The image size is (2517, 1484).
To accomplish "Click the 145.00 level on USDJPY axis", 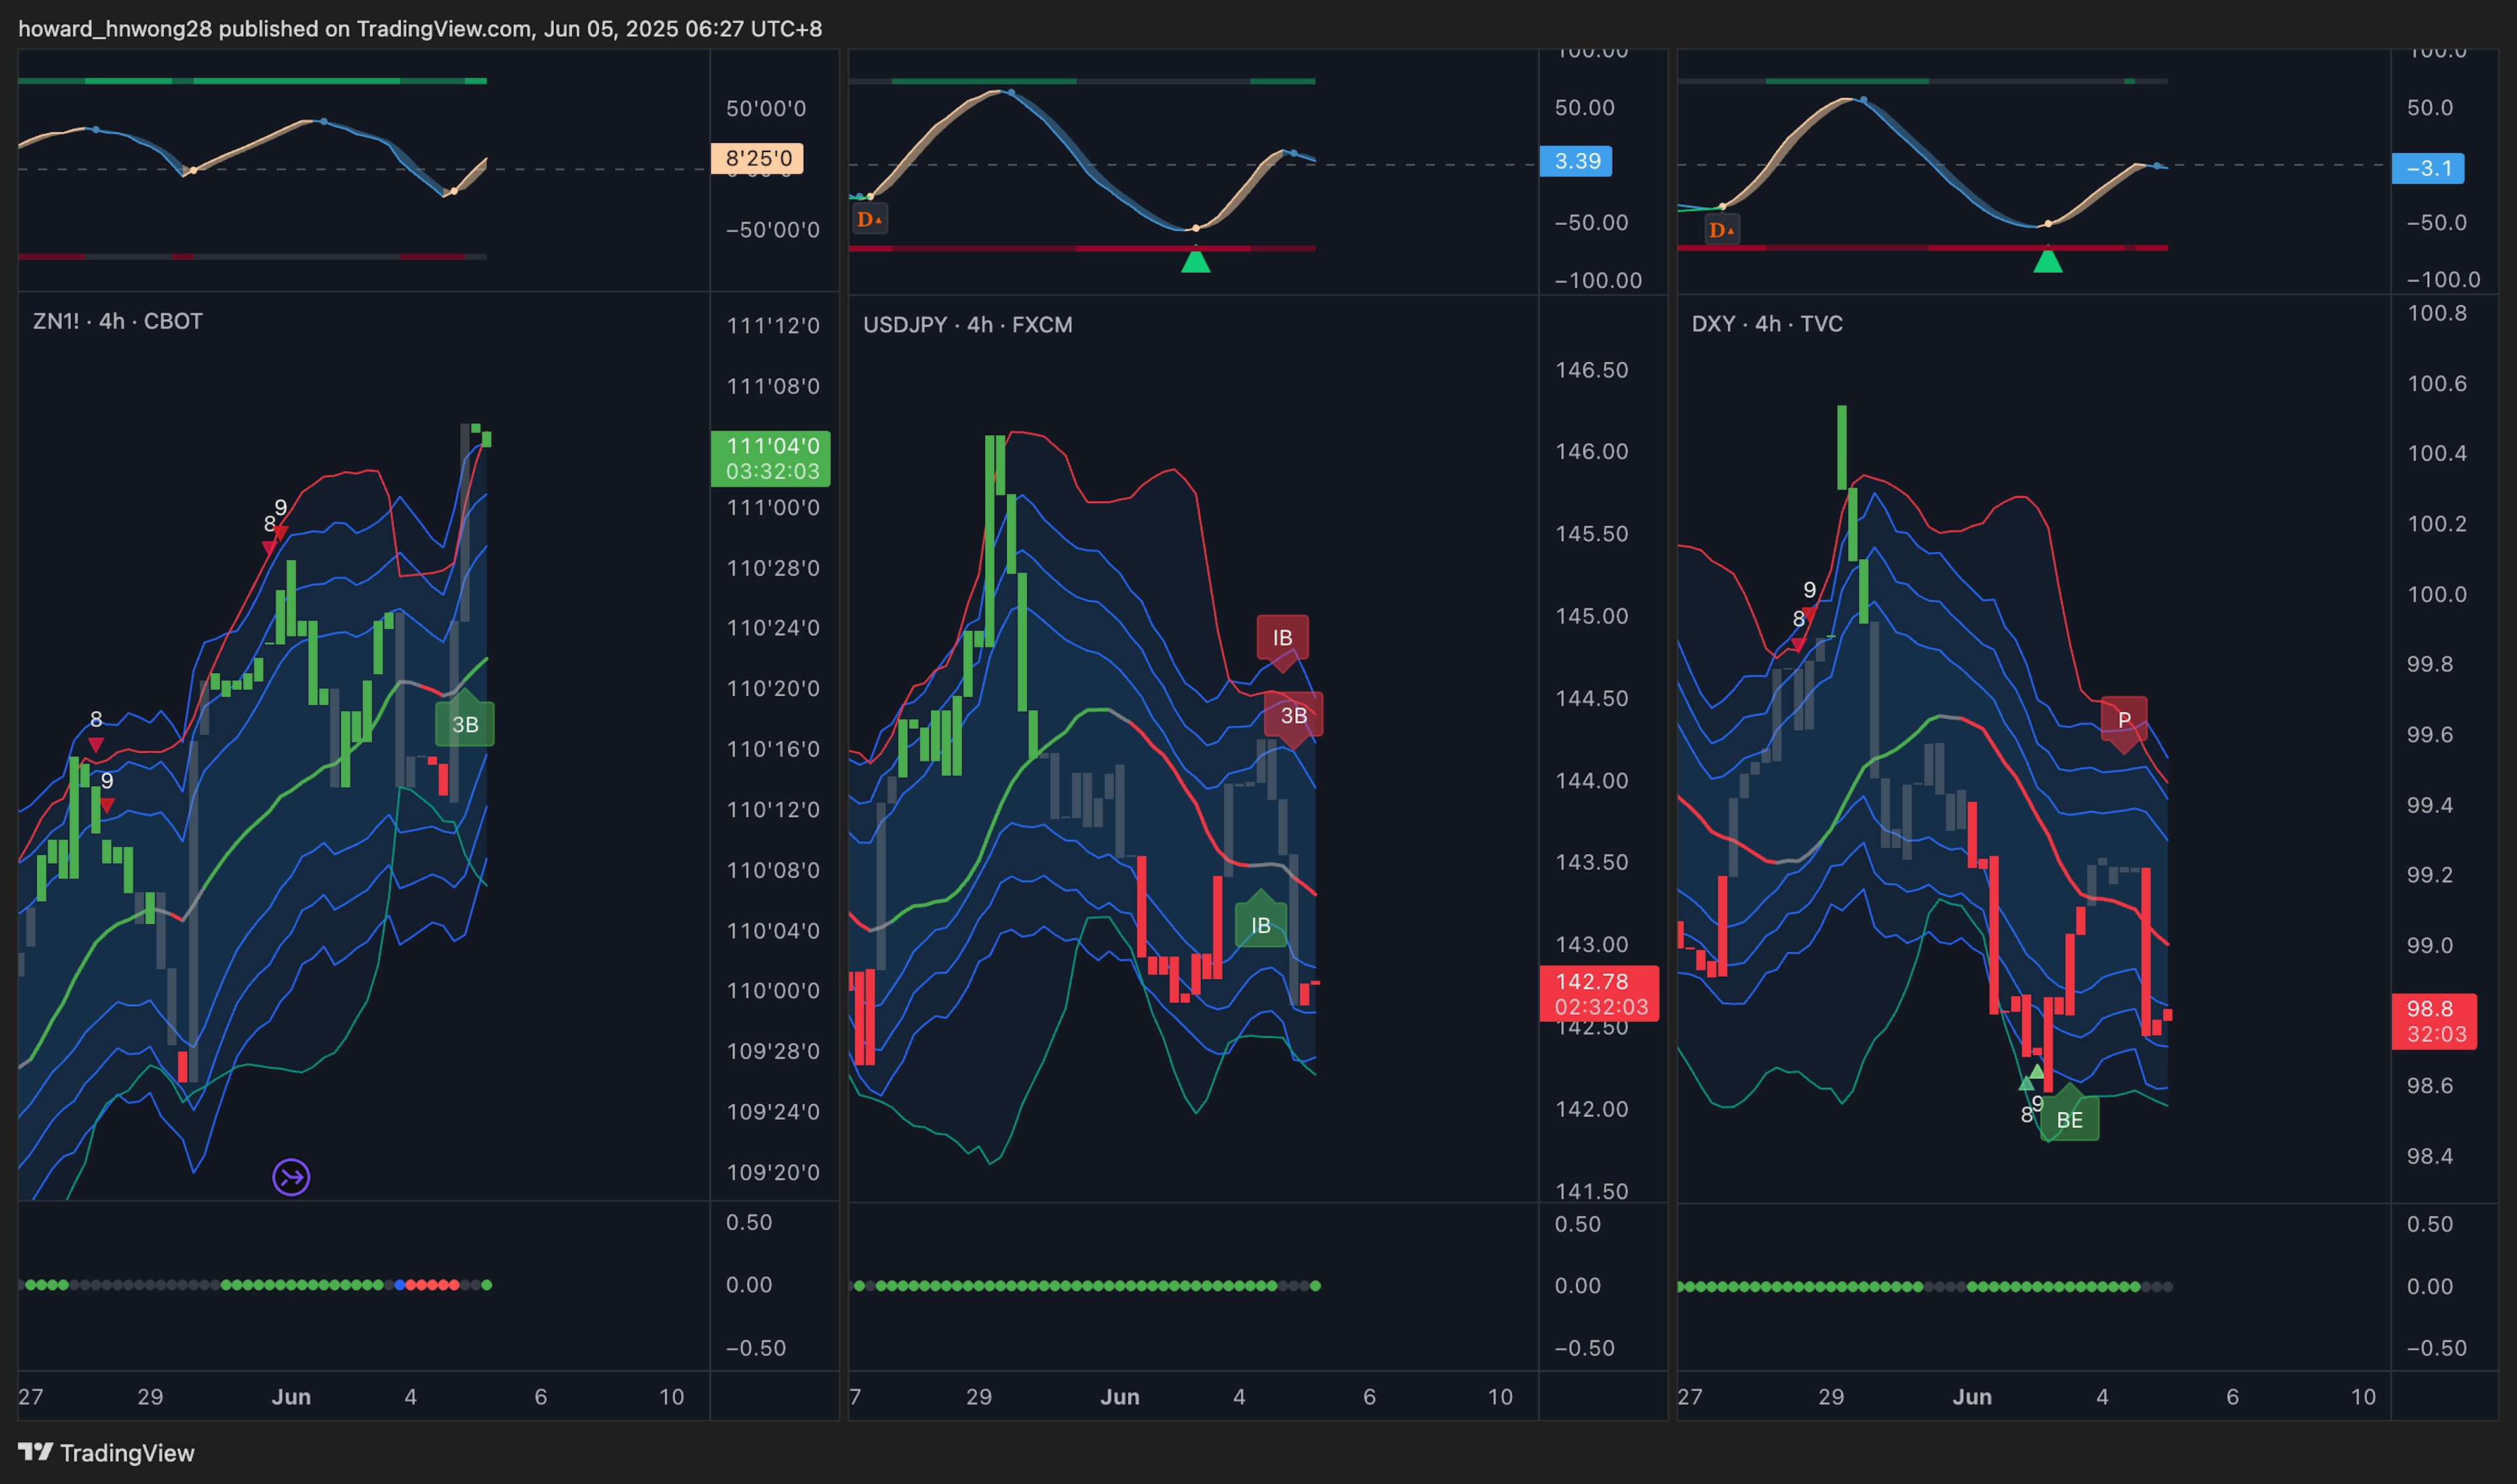I will tap(1591, 616).
